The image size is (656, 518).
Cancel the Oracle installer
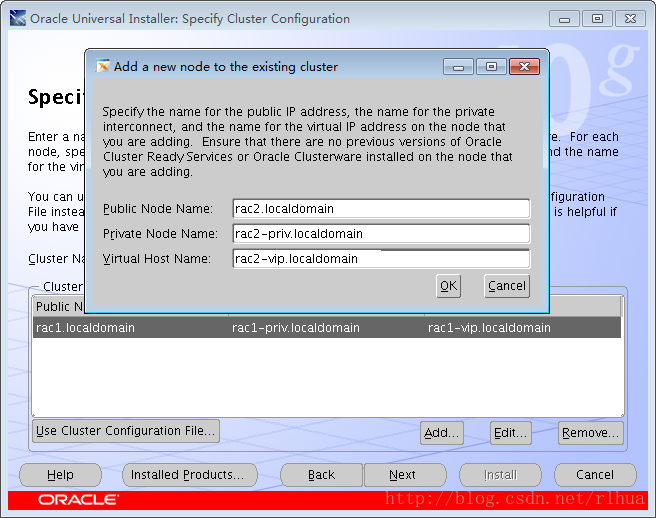tap(595, 475)
